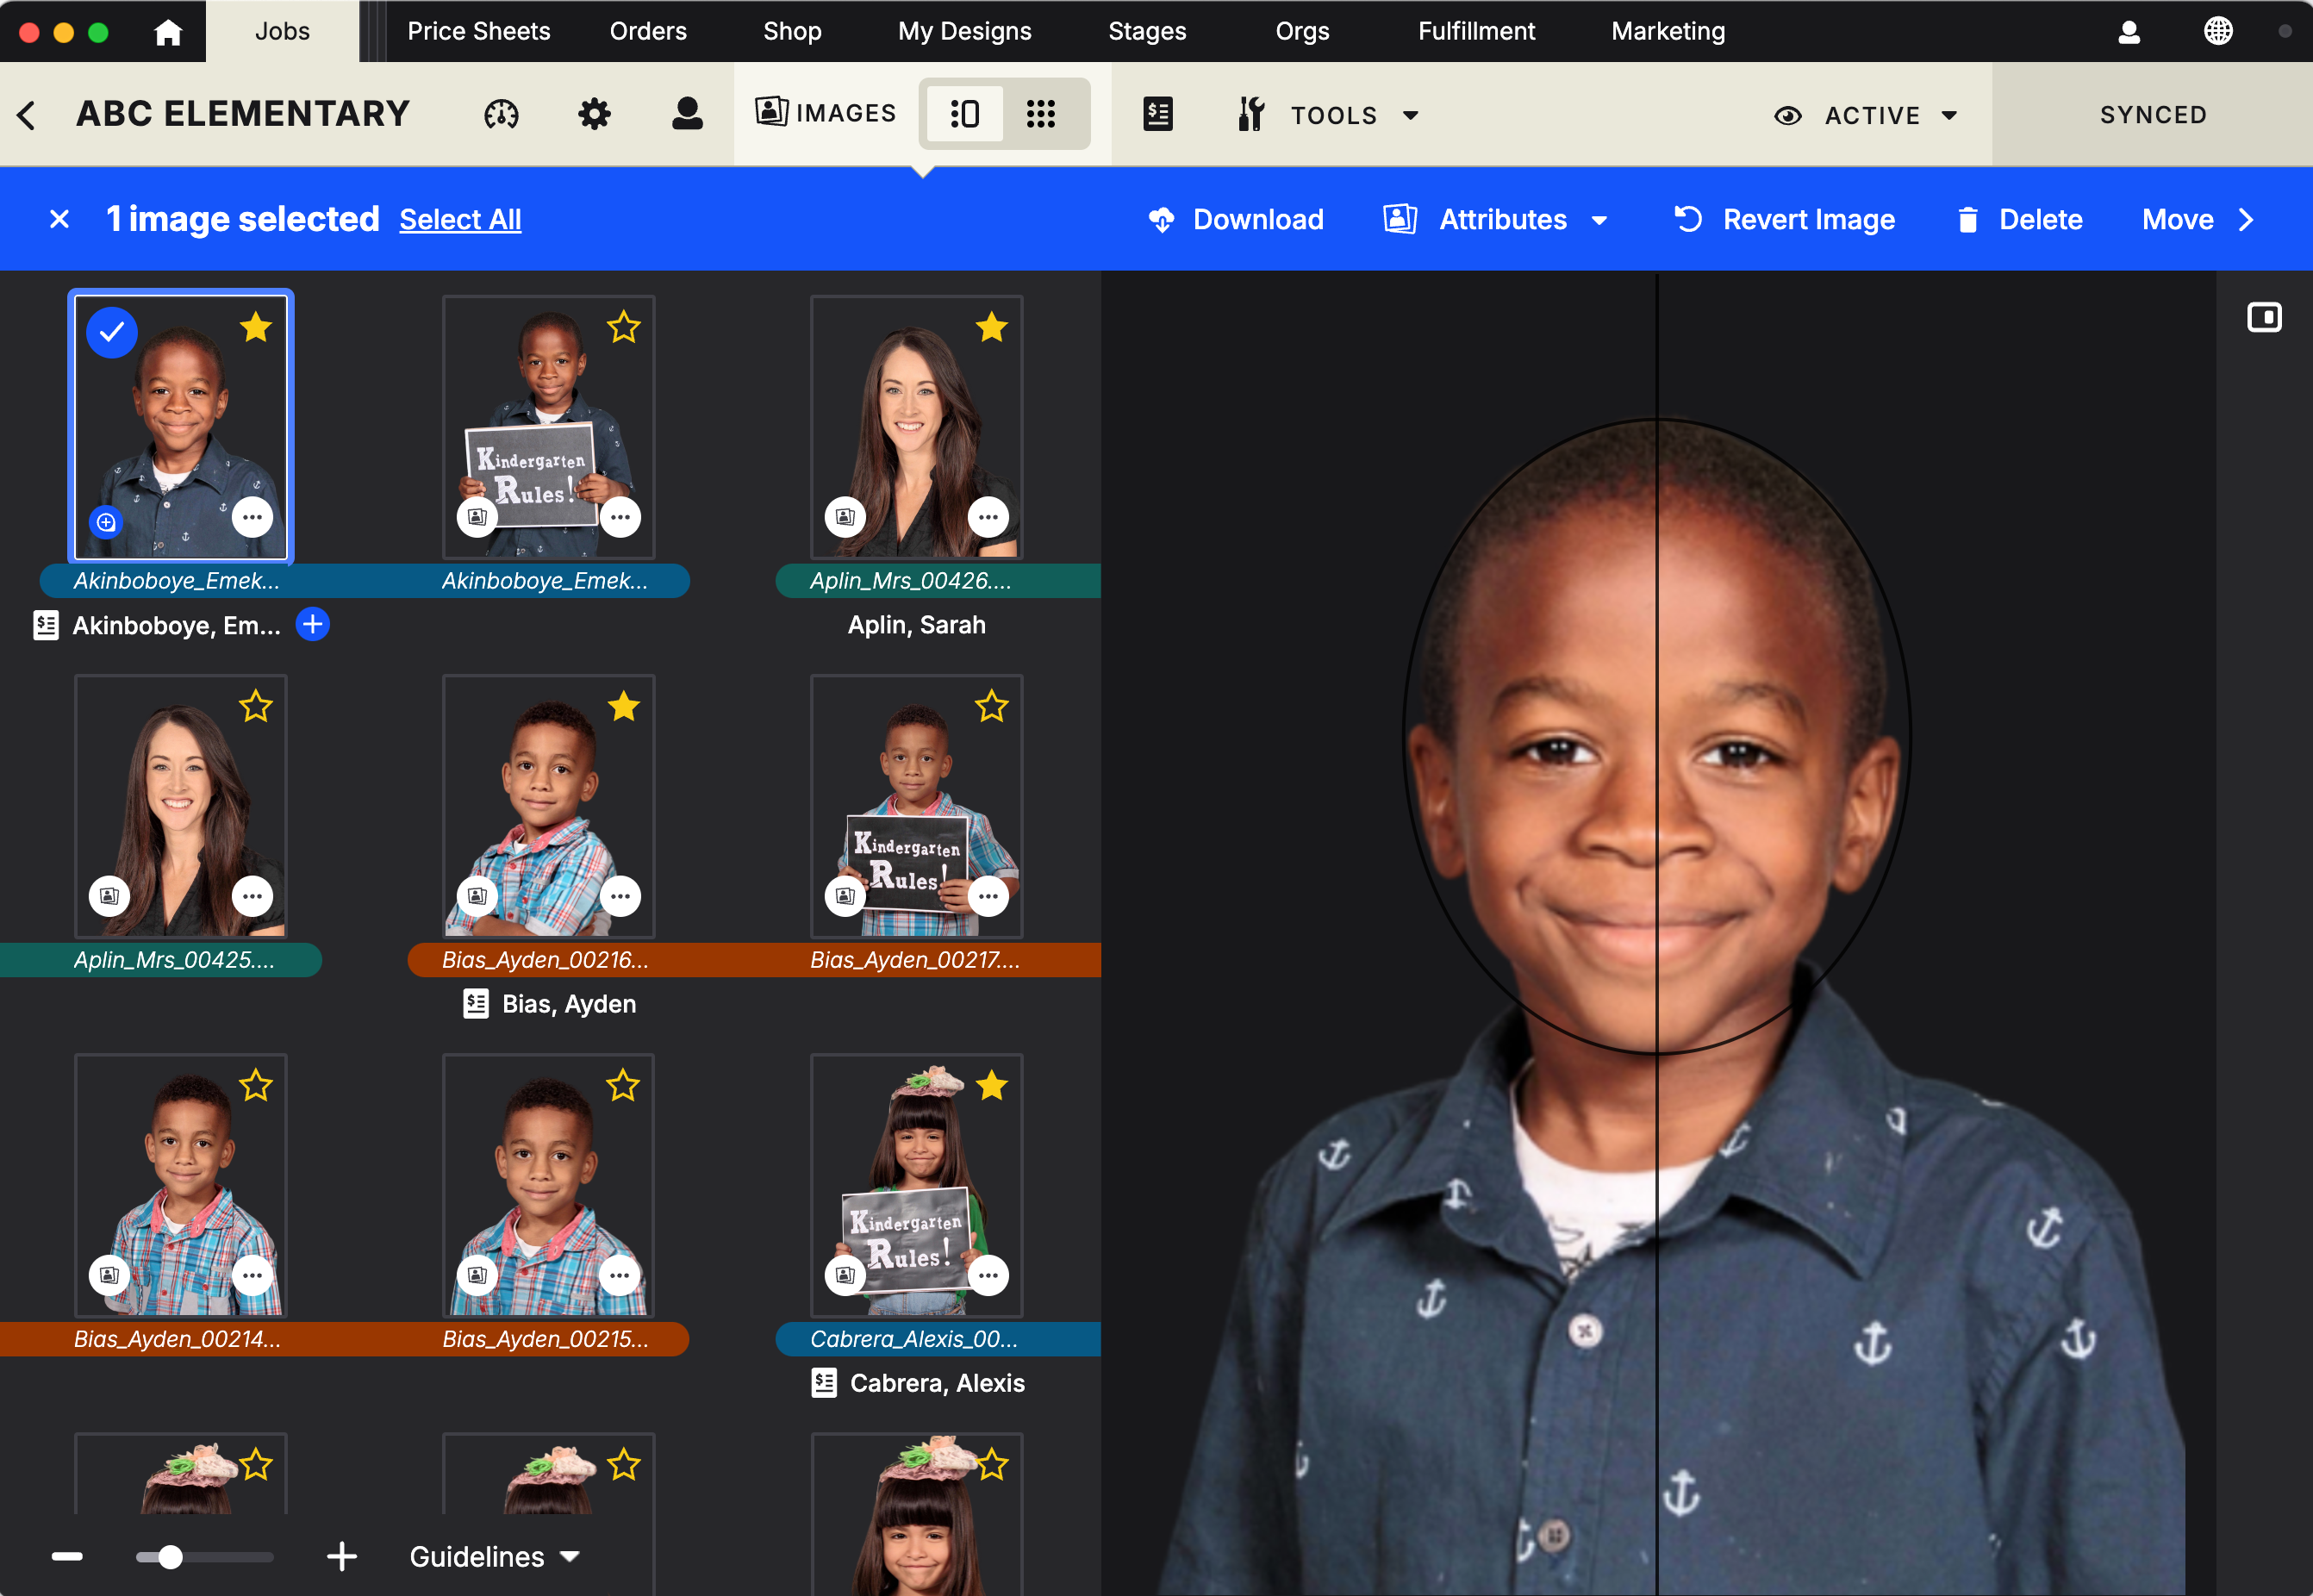The height and width of the screenshot is (1596, 2313).
Task: Click the Select All link
Action: 460,220
